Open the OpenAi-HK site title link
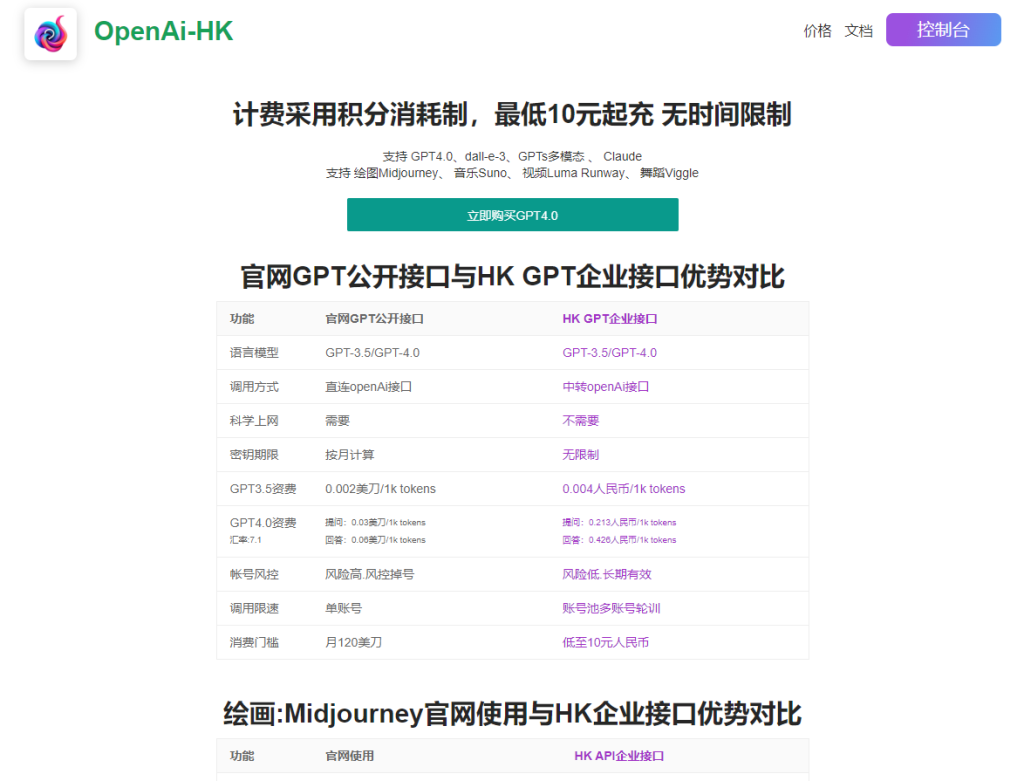Screen dimensions: 1024x781 pyautogui.click(x=163, y=31)
